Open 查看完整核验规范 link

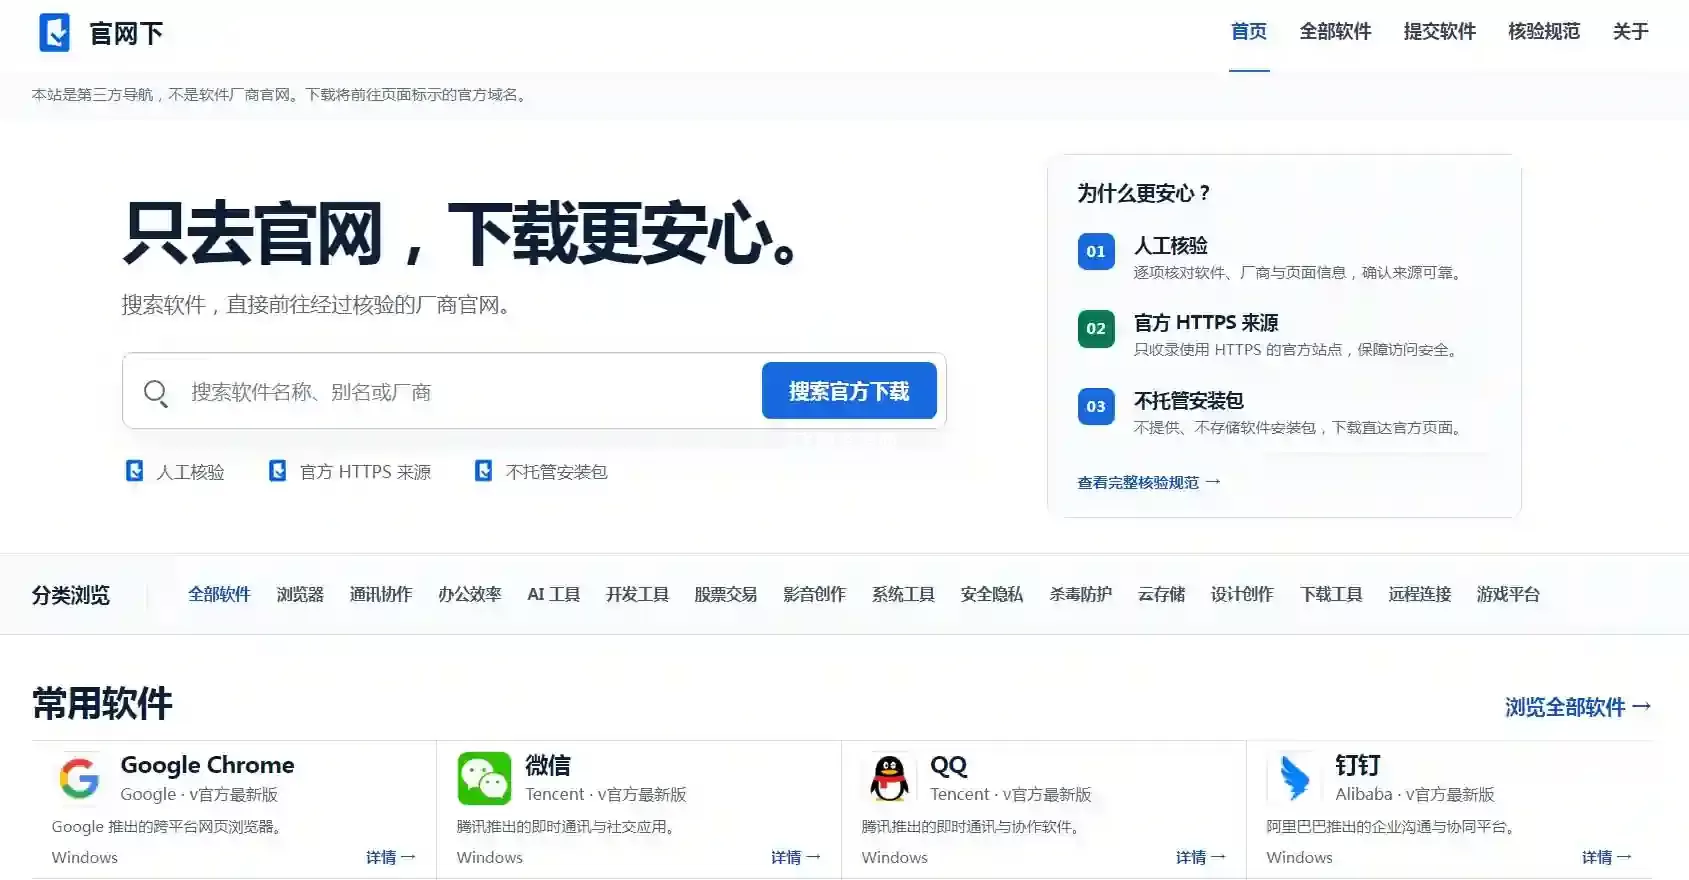pos(1148,482)
